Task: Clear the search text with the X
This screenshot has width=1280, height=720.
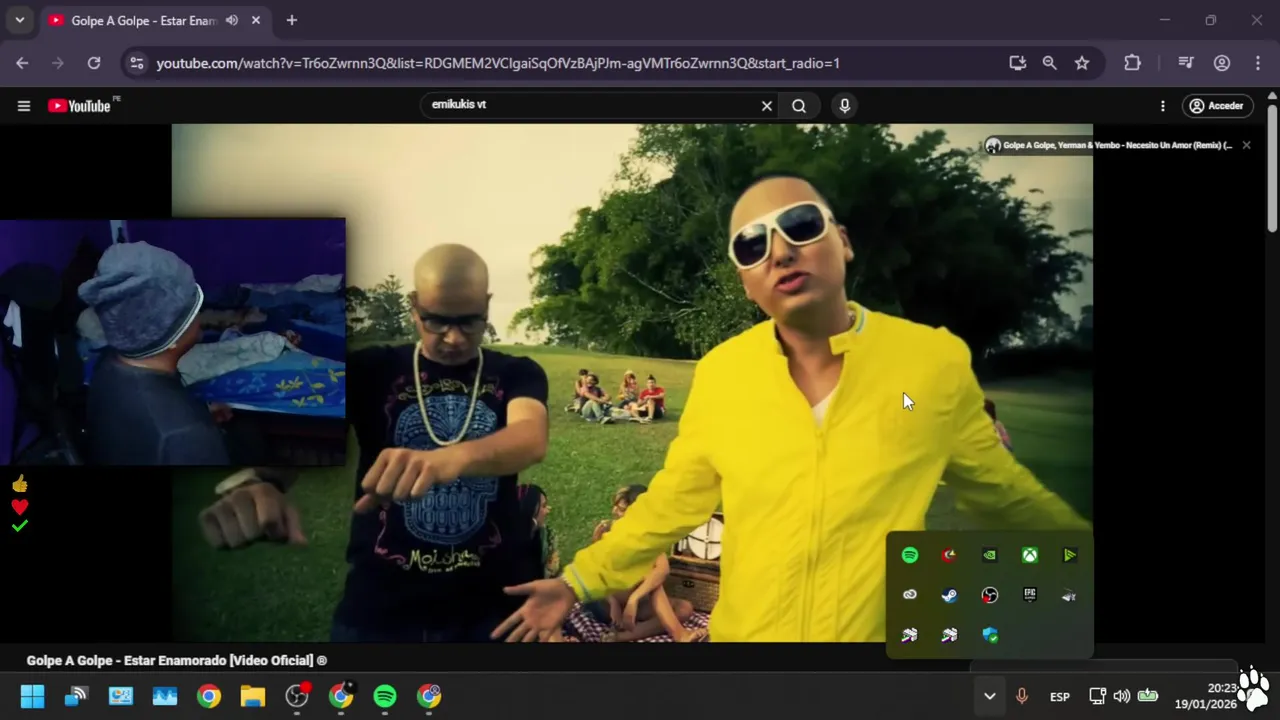Action: (x=767, y=106)
